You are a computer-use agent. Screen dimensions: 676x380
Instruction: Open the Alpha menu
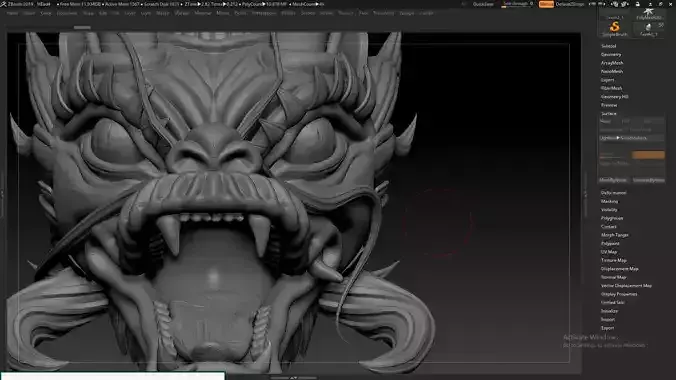click(x=13, y=13)
